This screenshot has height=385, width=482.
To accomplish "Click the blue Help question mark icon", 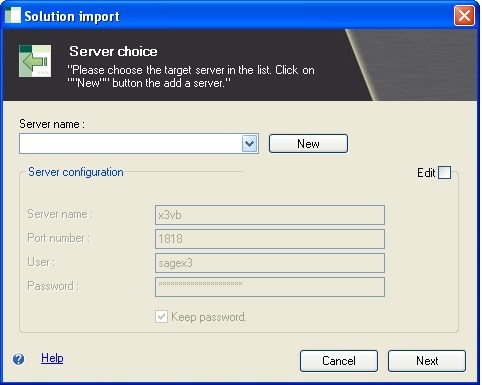I will click(x=19, y=359).
